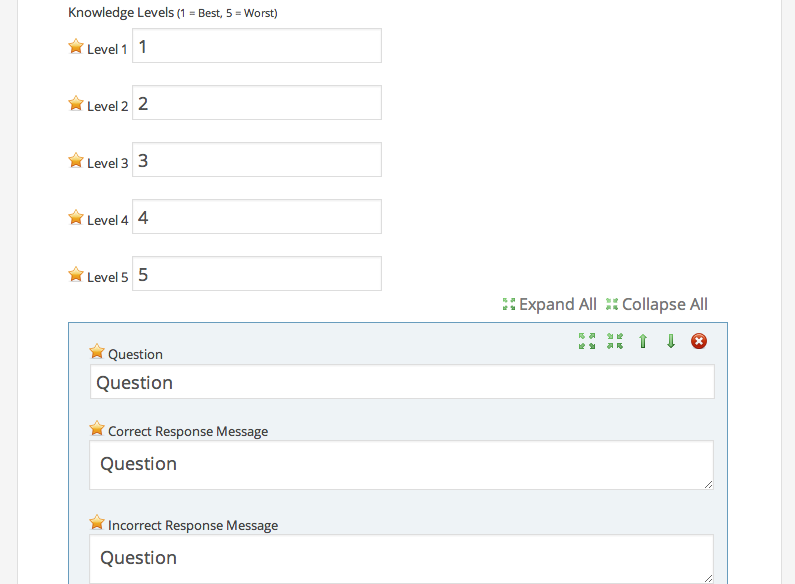Click the Incorrect Response Message textarea
795x584 pixels.
pyautogui.click(x=402, y=558)
